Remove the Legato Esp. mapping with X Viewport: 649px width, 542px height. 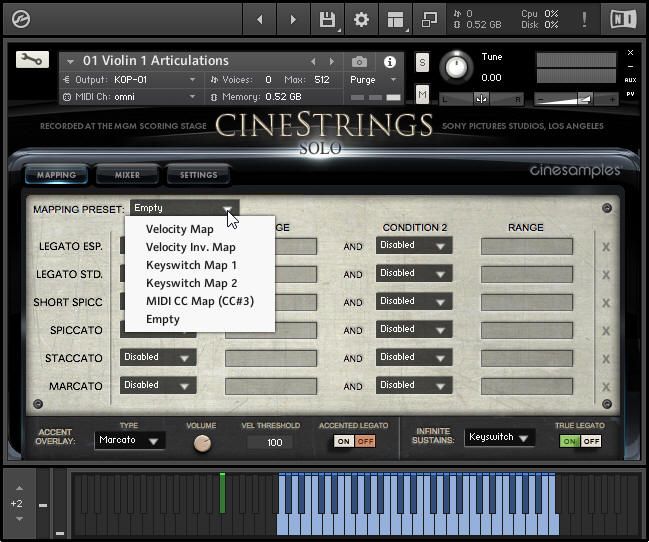[606, 247]
